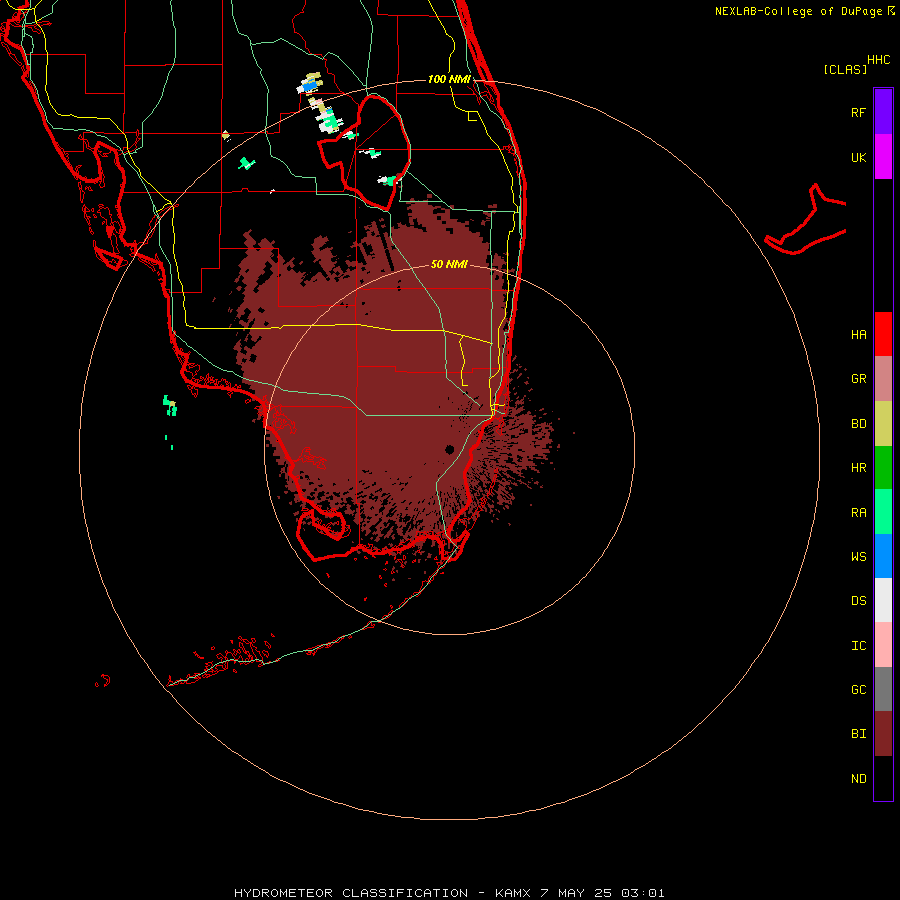Screen dimensions: 900x900
Task: Click the GC legend label
Action: (859, 690)
